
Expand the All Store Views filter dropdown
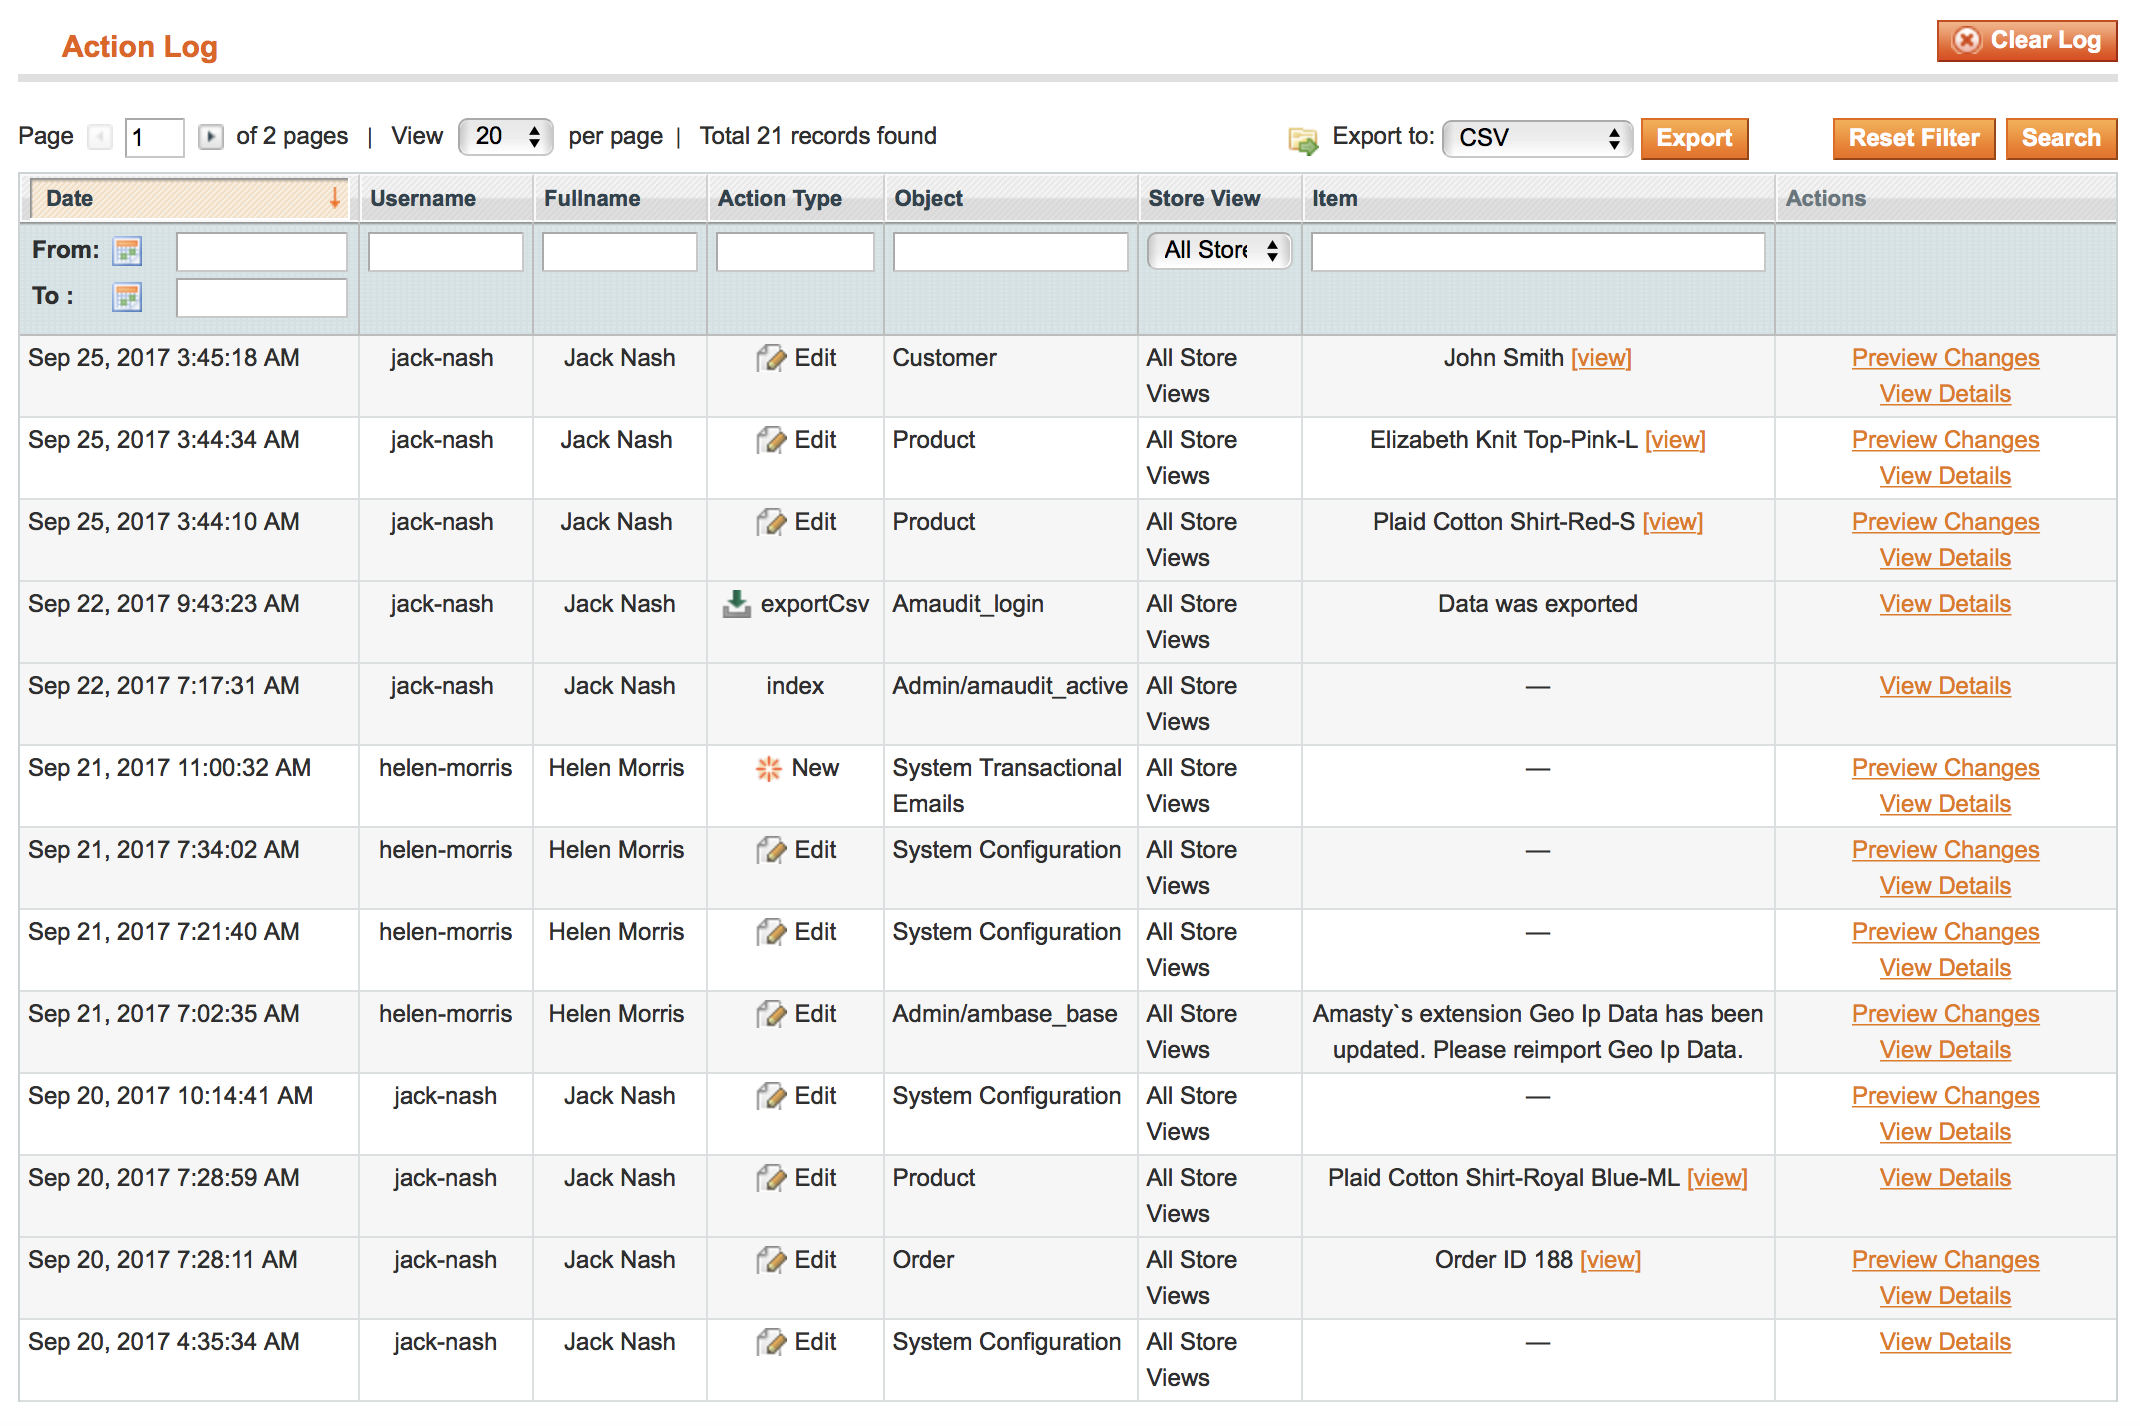[1219, 250]
